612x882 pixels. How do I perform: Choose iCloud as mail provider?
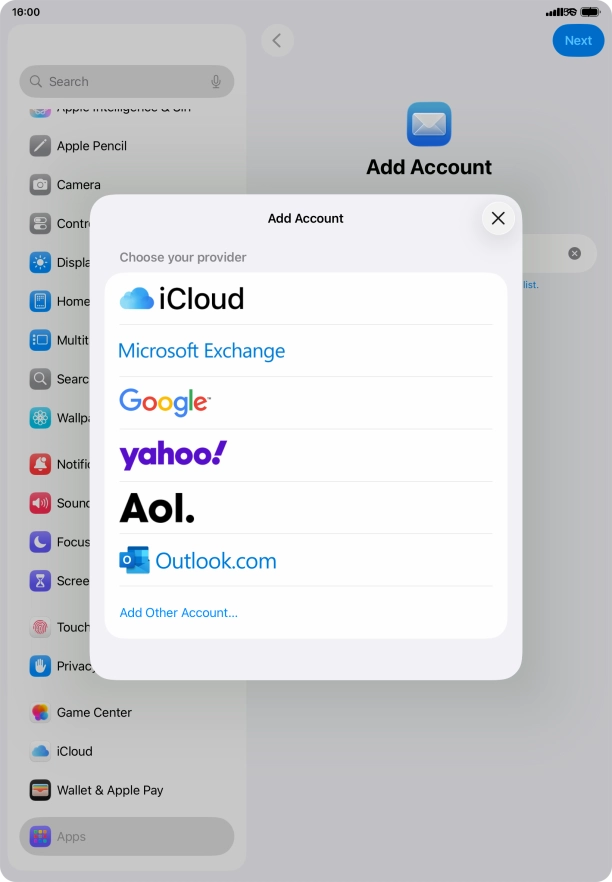pyautogui.click(x=182, y=299)
